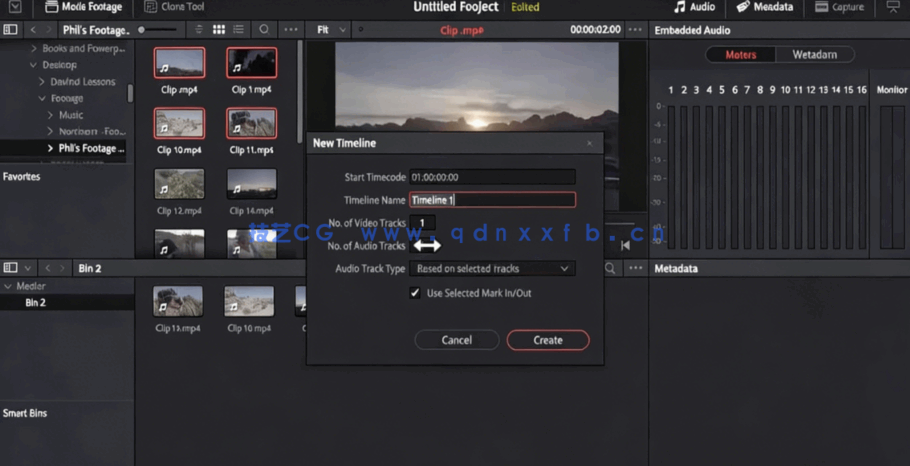The width and height of the screenshot is (910, 466).
Task: Select Clip 10.mp4 thumbnail in Bin 2
Action: (249, 301)
